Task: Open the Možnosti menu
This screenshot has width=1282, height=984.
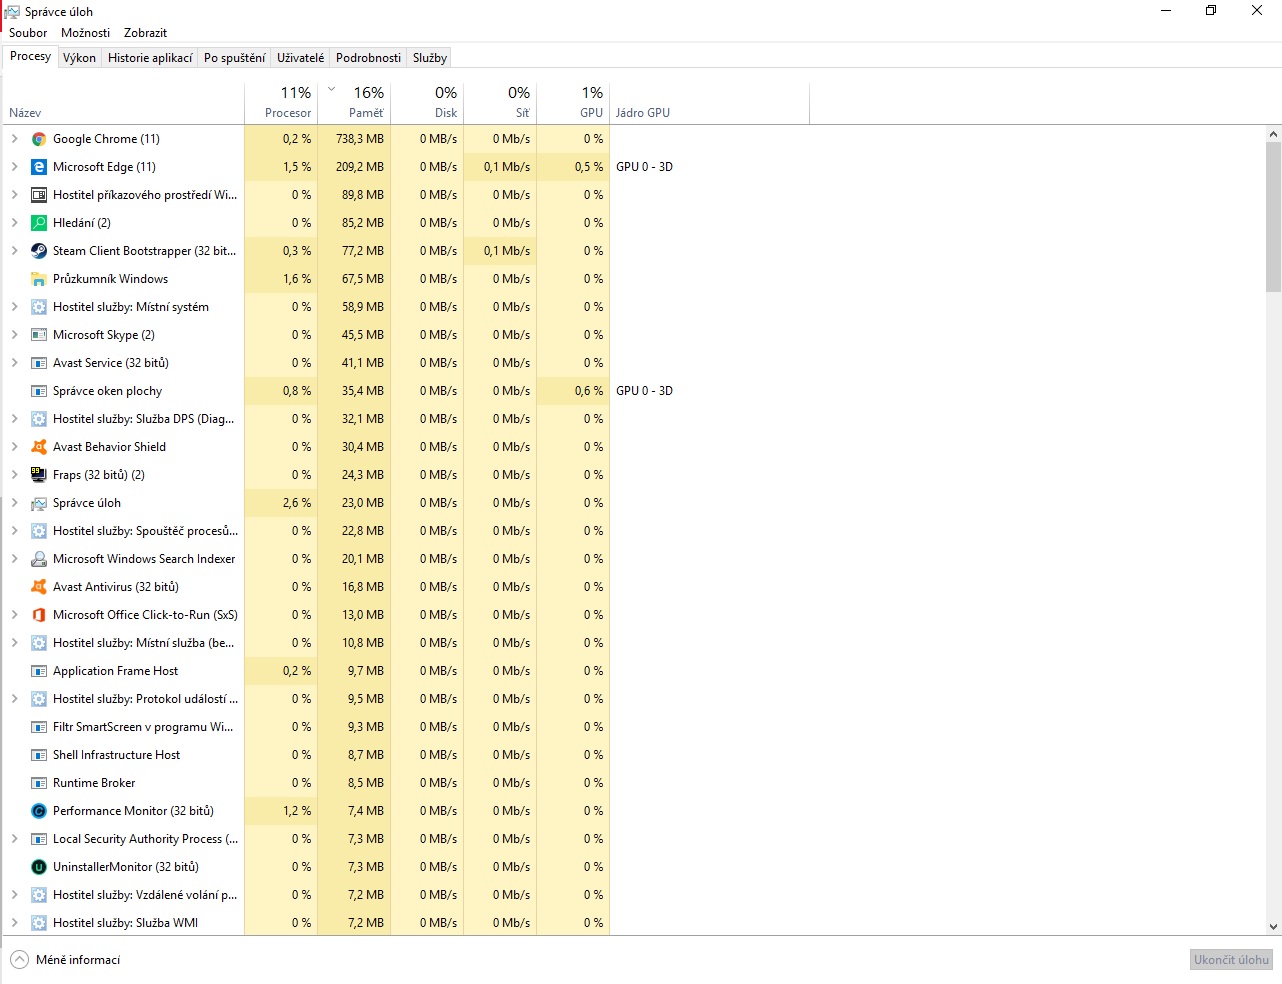Action: pos(86,33)
